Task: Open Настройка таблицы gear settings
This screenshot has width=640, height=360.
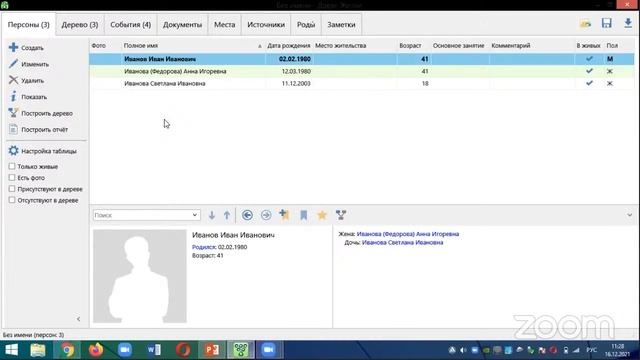Action: pos(13,151)
